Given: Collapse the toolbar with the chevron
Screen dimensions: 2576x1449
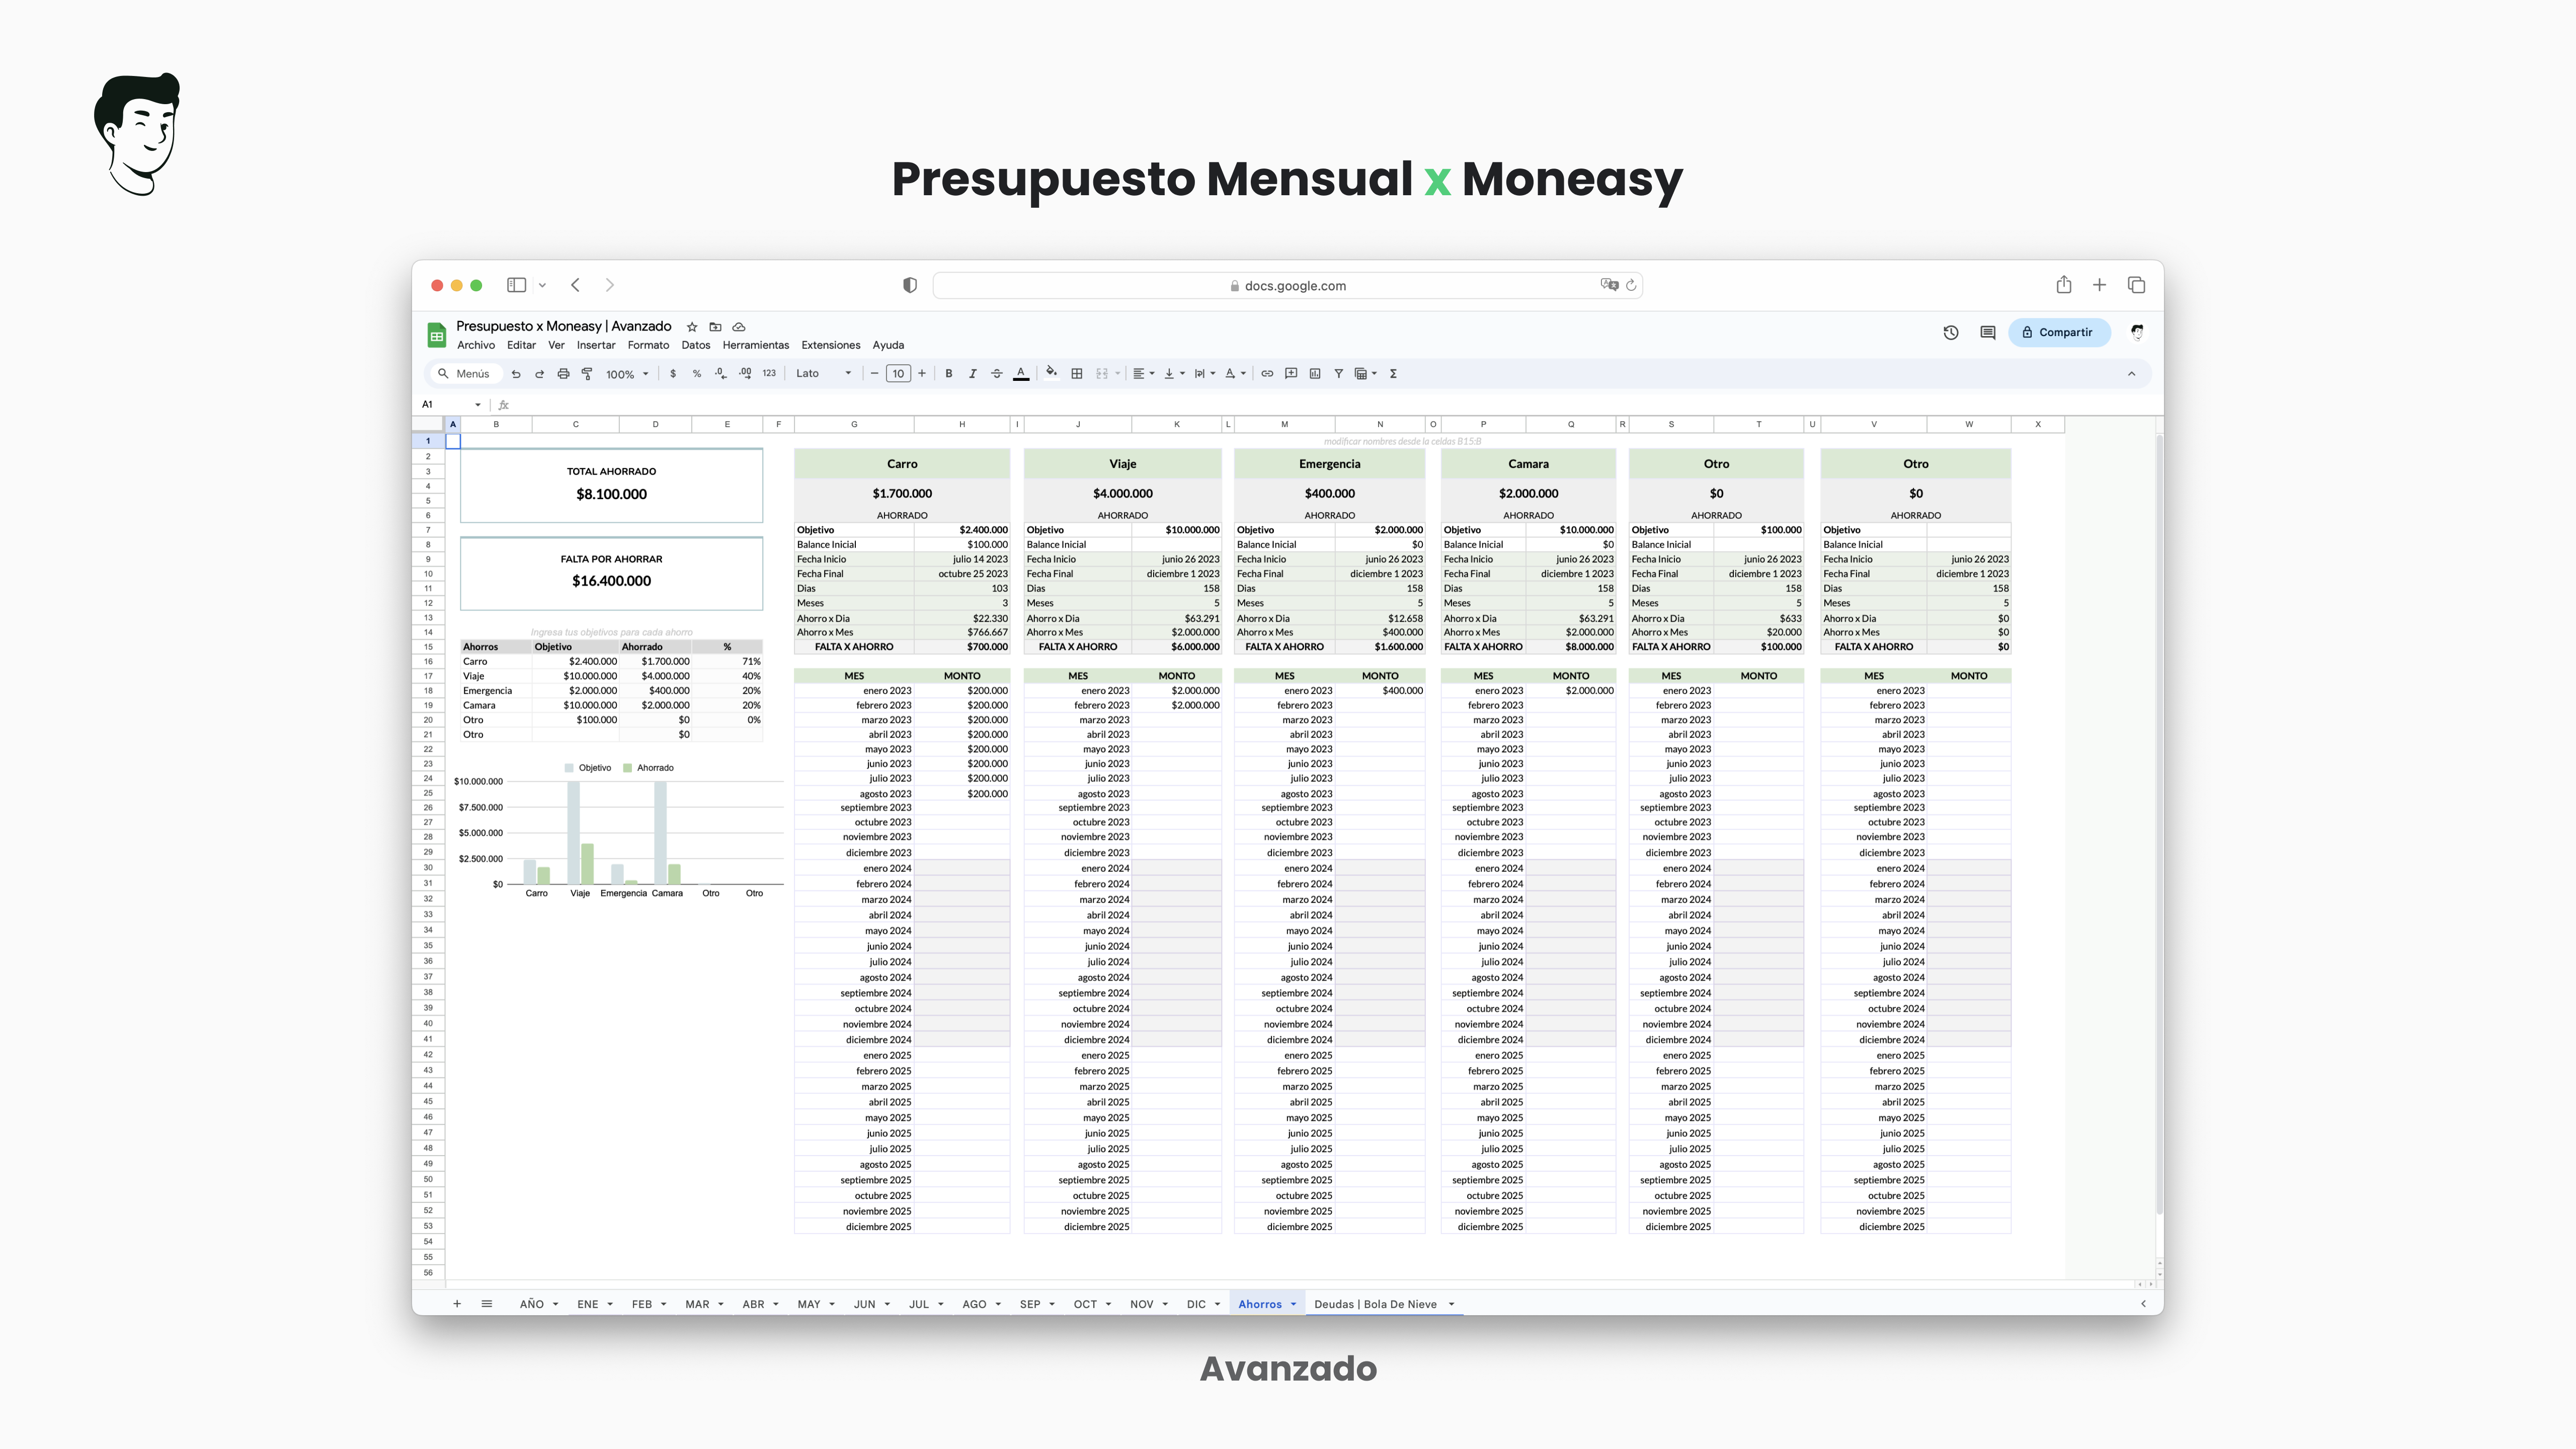Looking at the screenshot, I should point(2132,374).
